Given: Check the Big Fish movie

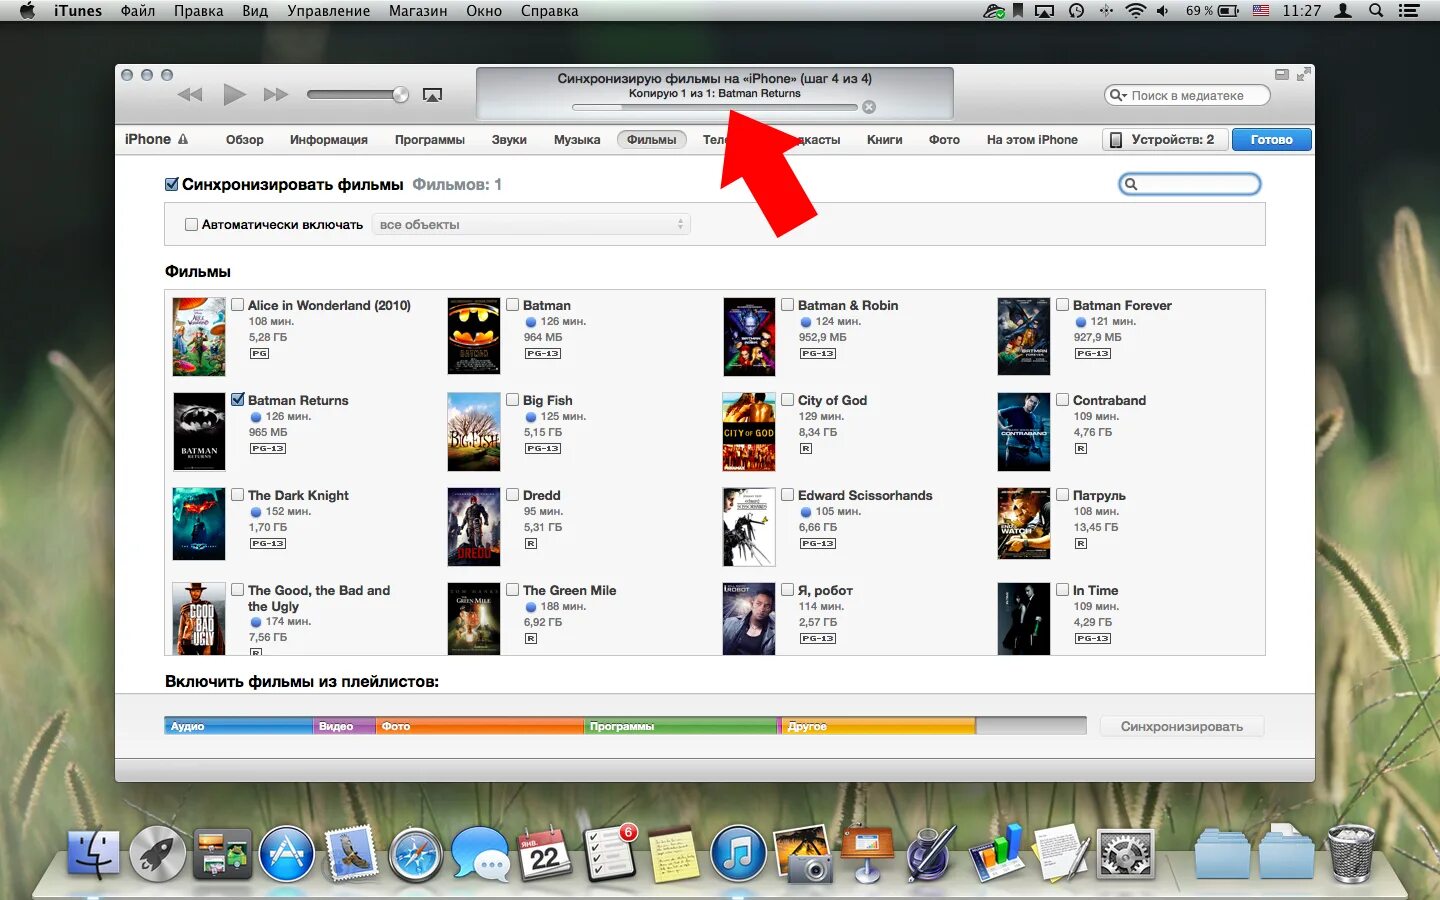Looking at the screenshot, I should point(513,400).
